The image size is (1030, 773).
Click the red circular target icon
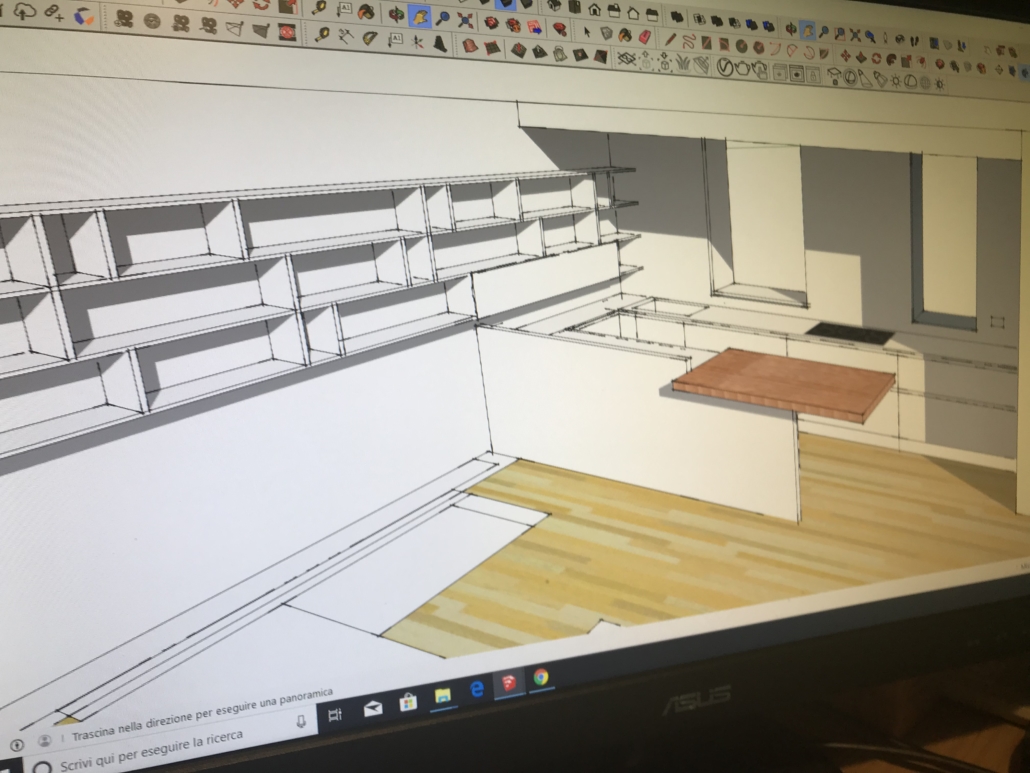pyautogui.click(x=287, y=32)
